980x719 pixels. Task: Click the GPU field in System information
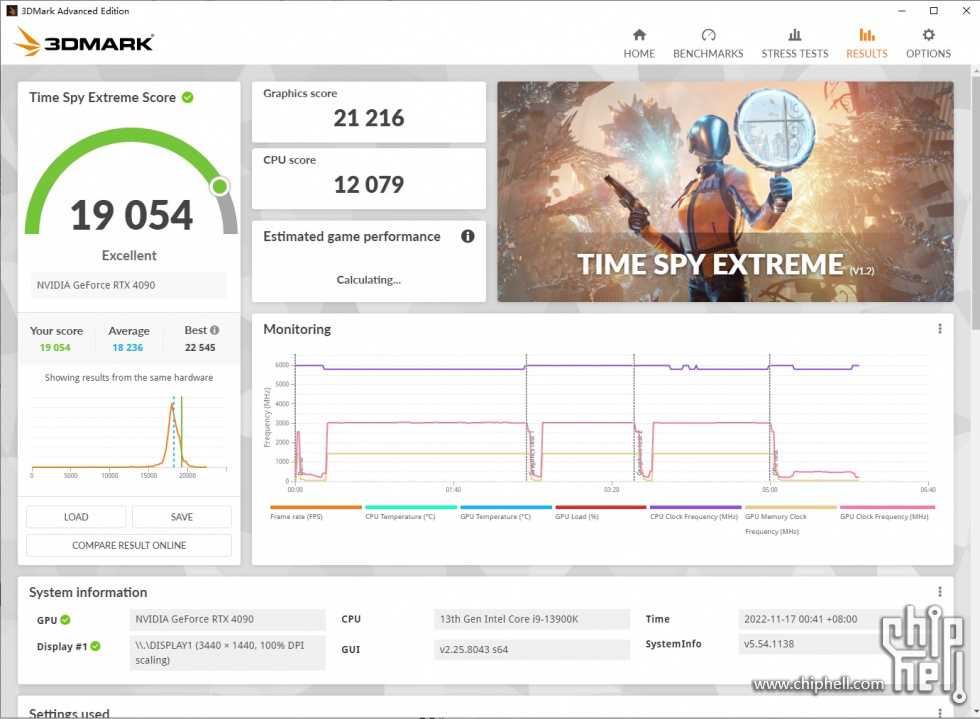(x=228, y=620)
